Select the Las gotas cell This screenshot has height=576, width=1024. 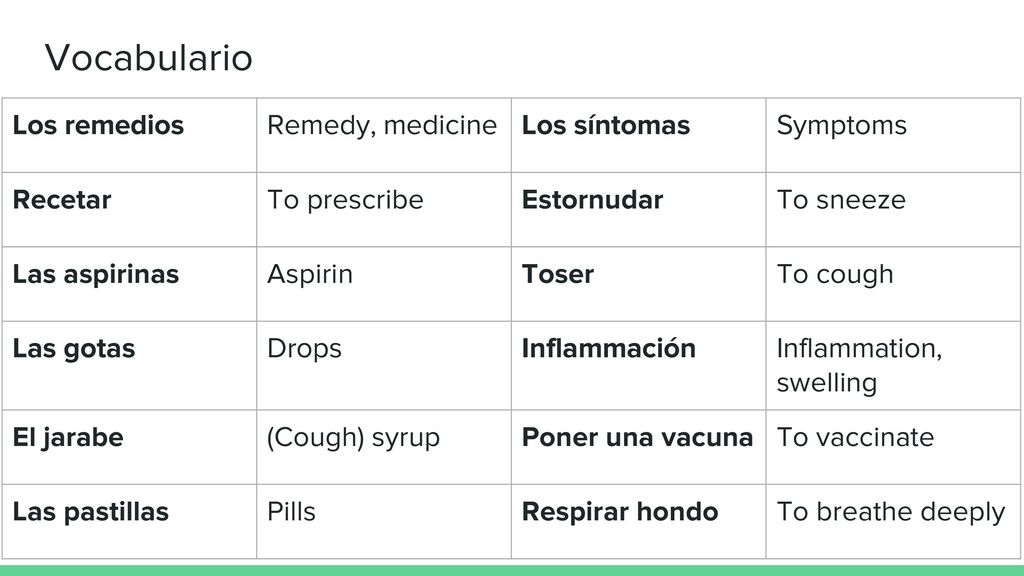(129, 366)
